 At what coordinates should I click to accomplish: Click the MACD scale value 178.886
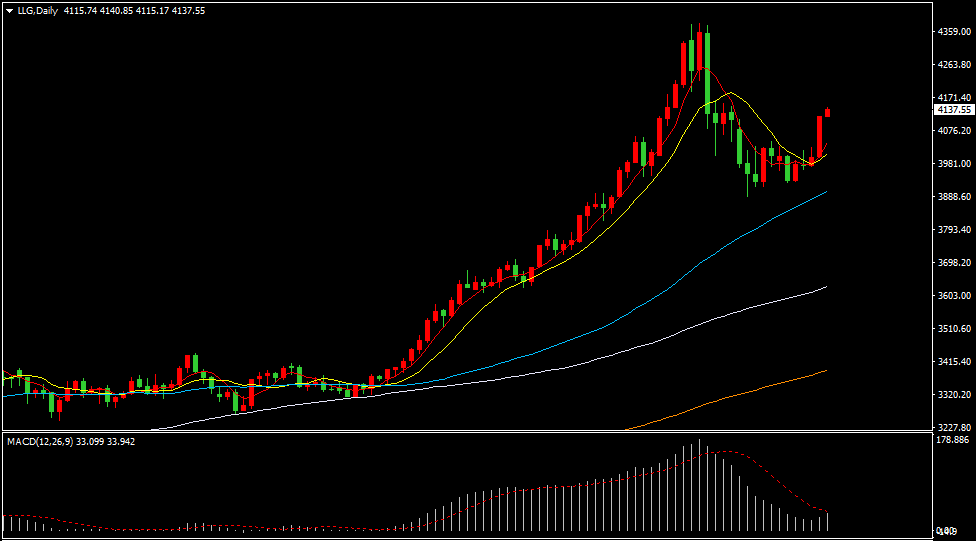(x=953, y=440)
